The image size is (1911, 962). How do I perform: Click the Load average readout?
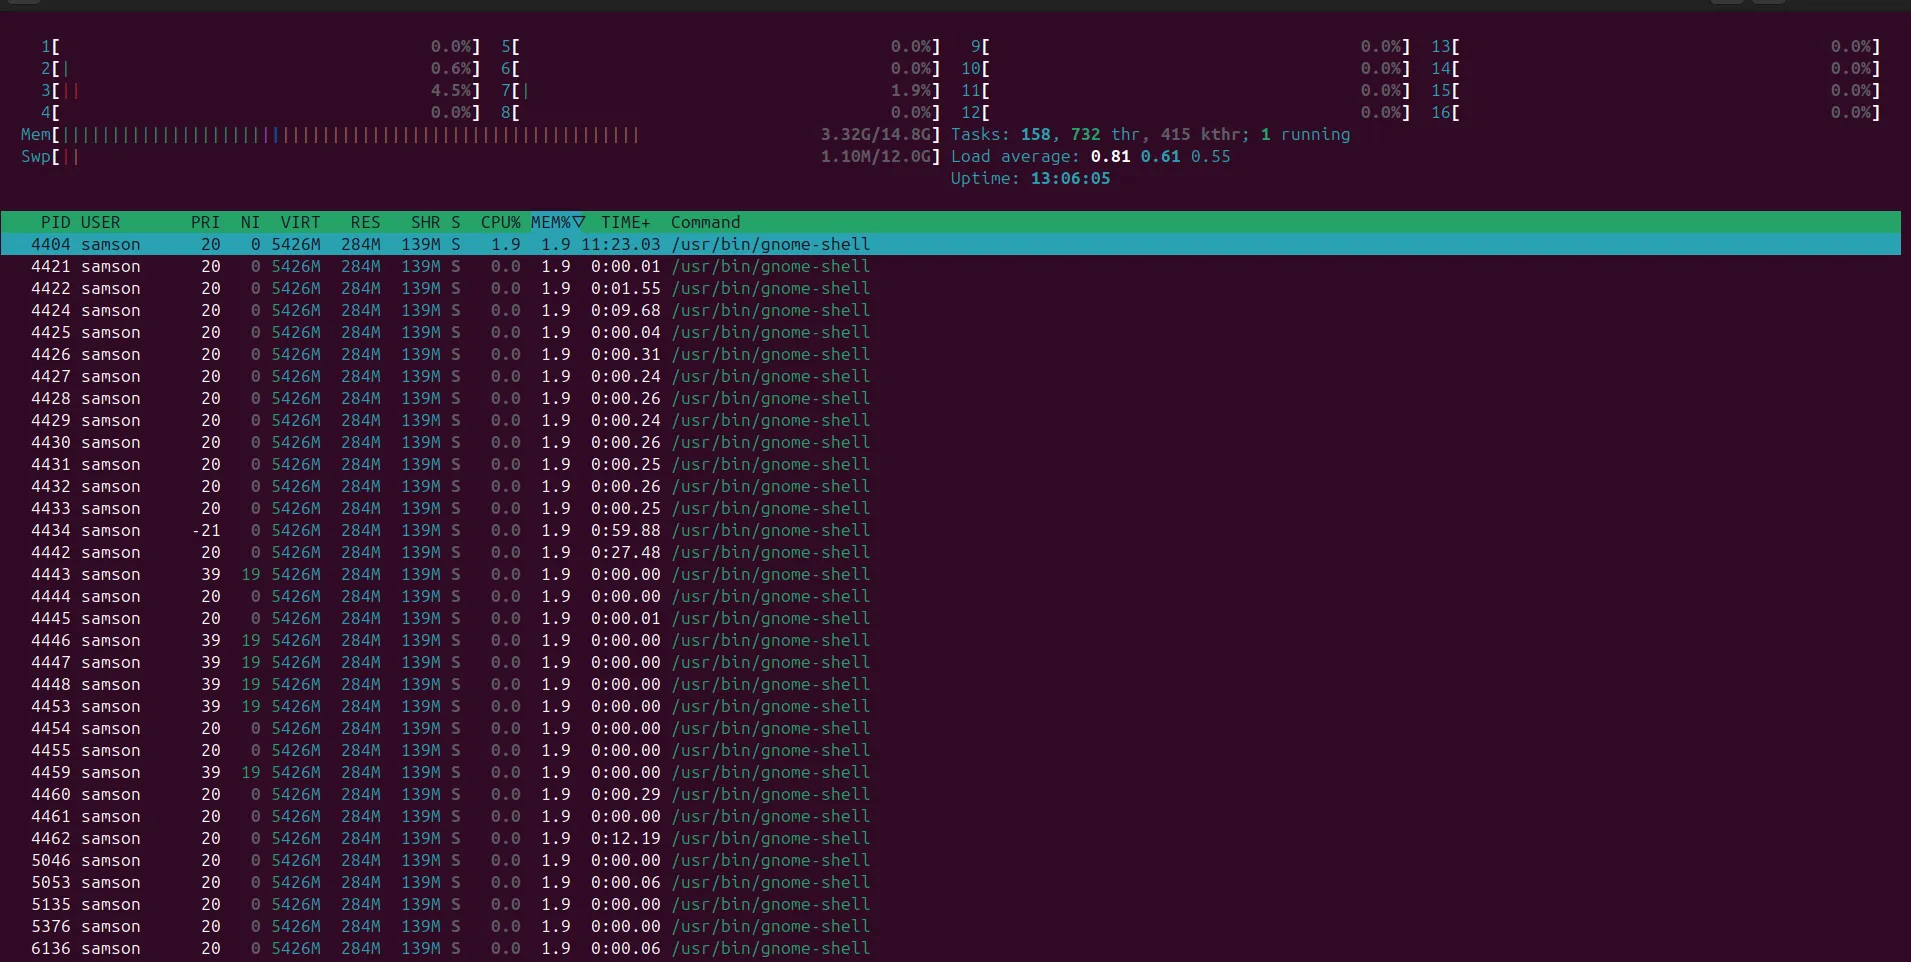click(1090, 156)
